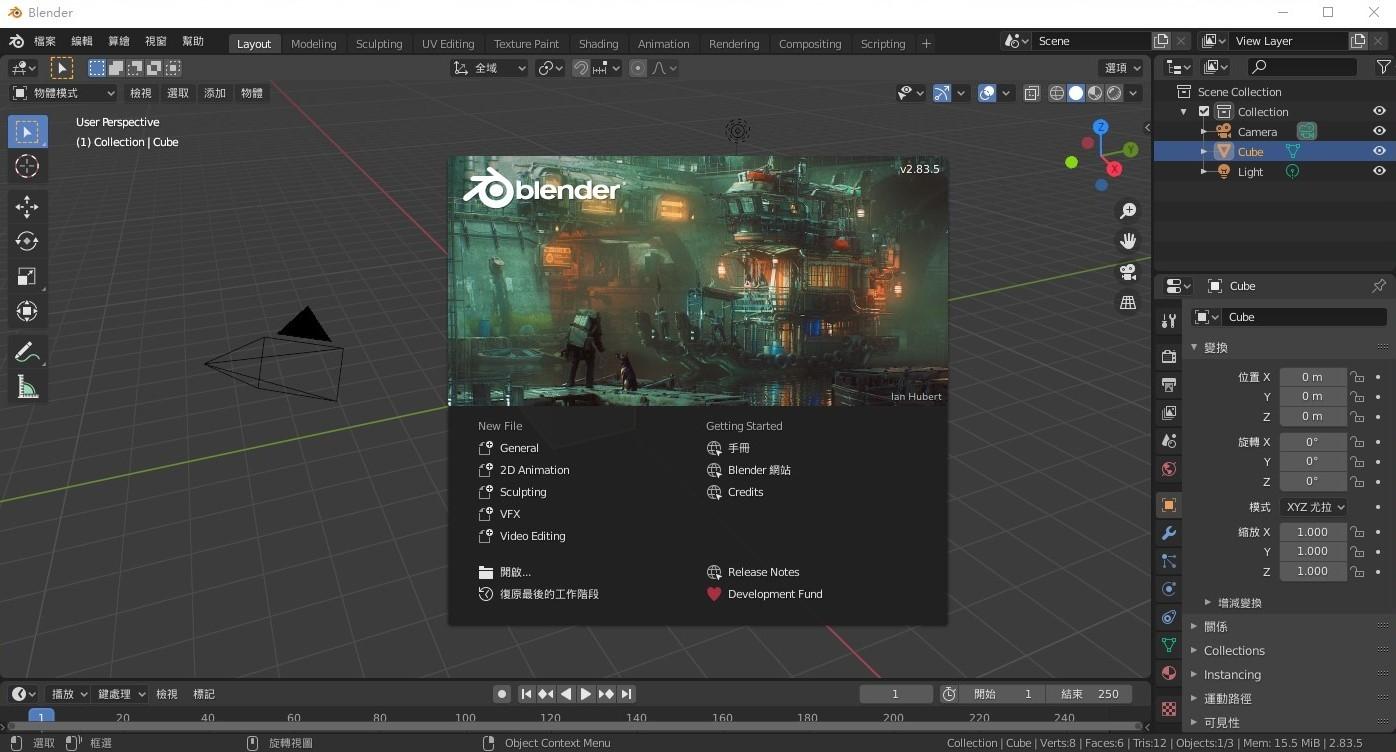1396x752 pixels.
Task: Expand the 關係 panel
Action: point(1216,626)
